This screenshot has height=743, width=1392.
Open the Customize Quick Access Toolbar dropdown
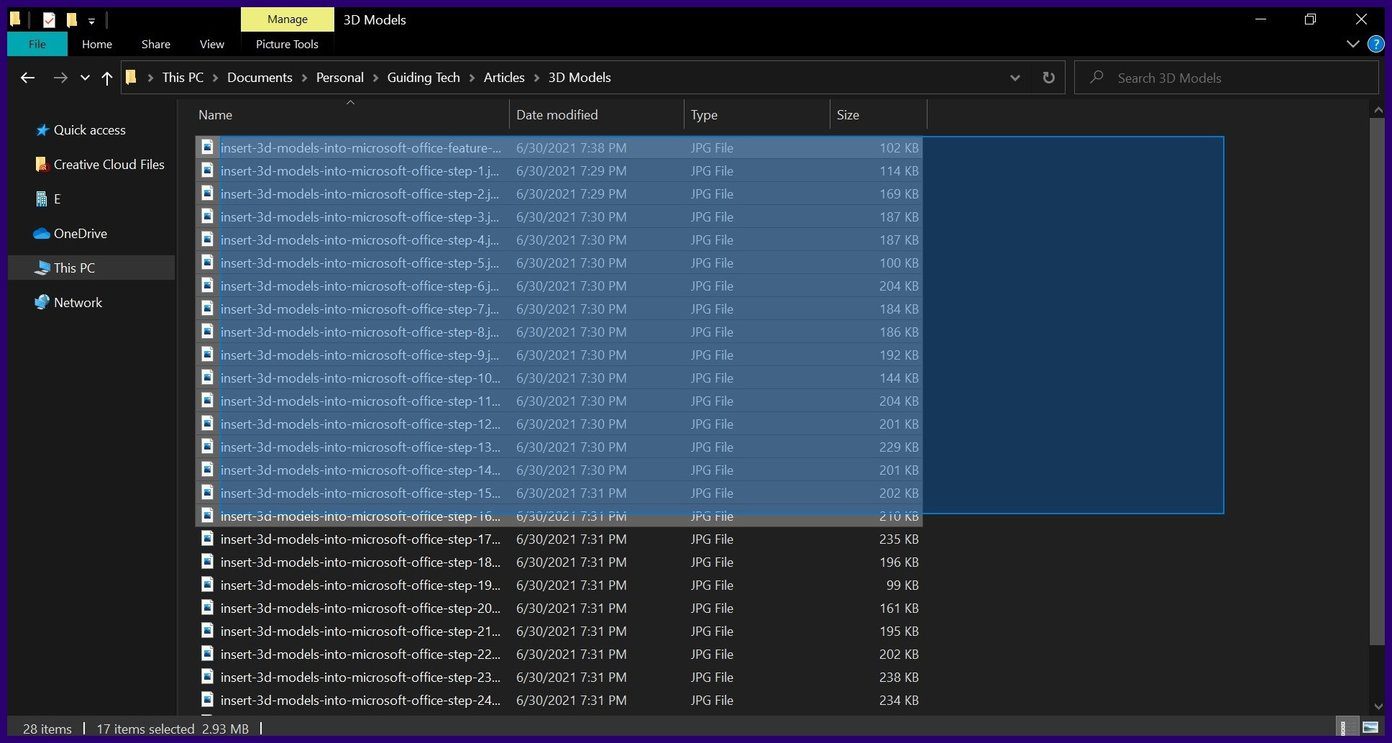(x=92, y=21)
